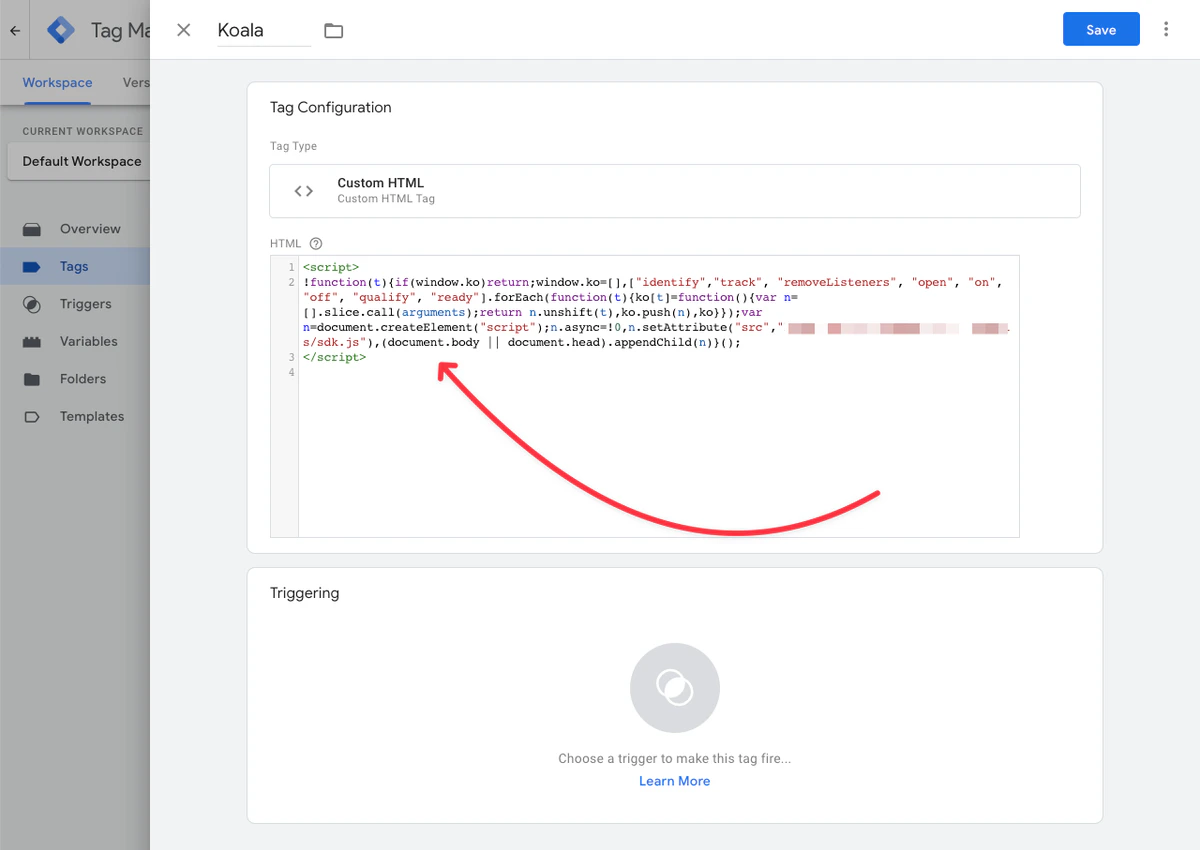Click the Google Tag Manager logo
The height and width of the screenshot is (850, 1200).
62,30
